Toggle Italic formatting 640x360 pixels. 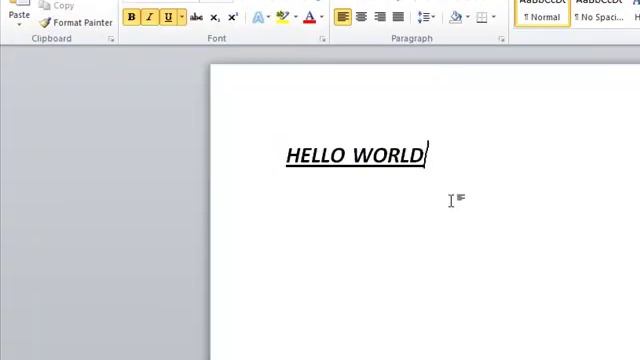click(150, 17)
